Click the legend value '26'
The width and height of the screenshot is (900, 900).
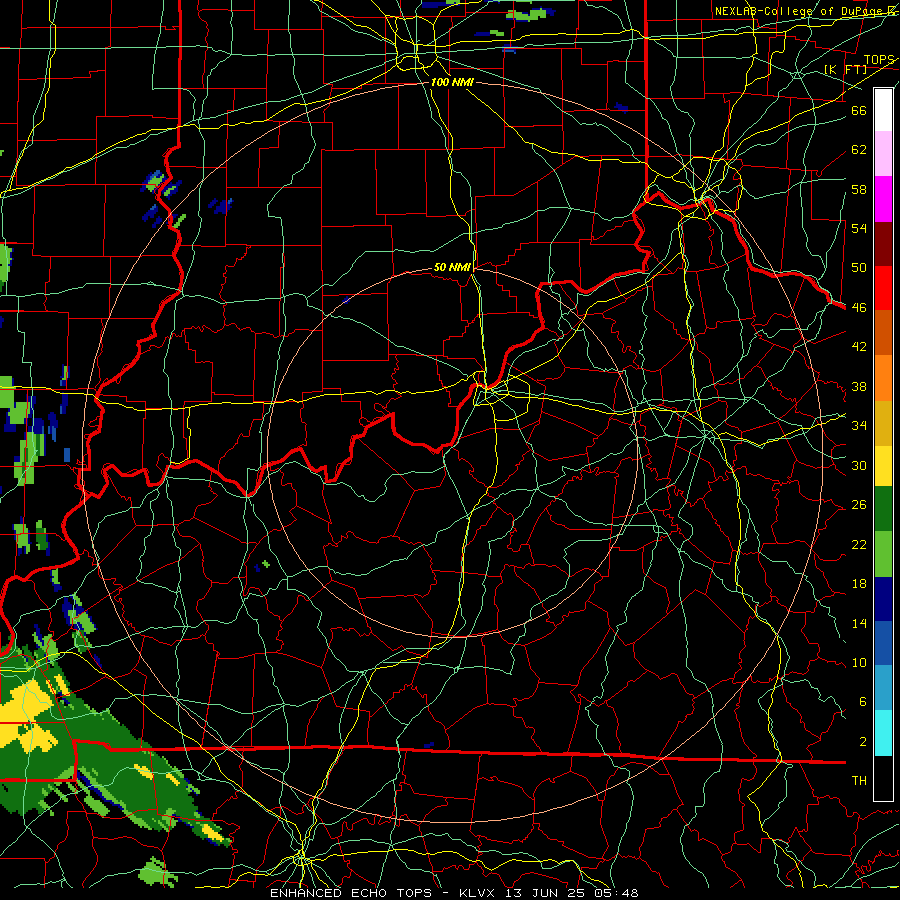(x=859, y=505)
